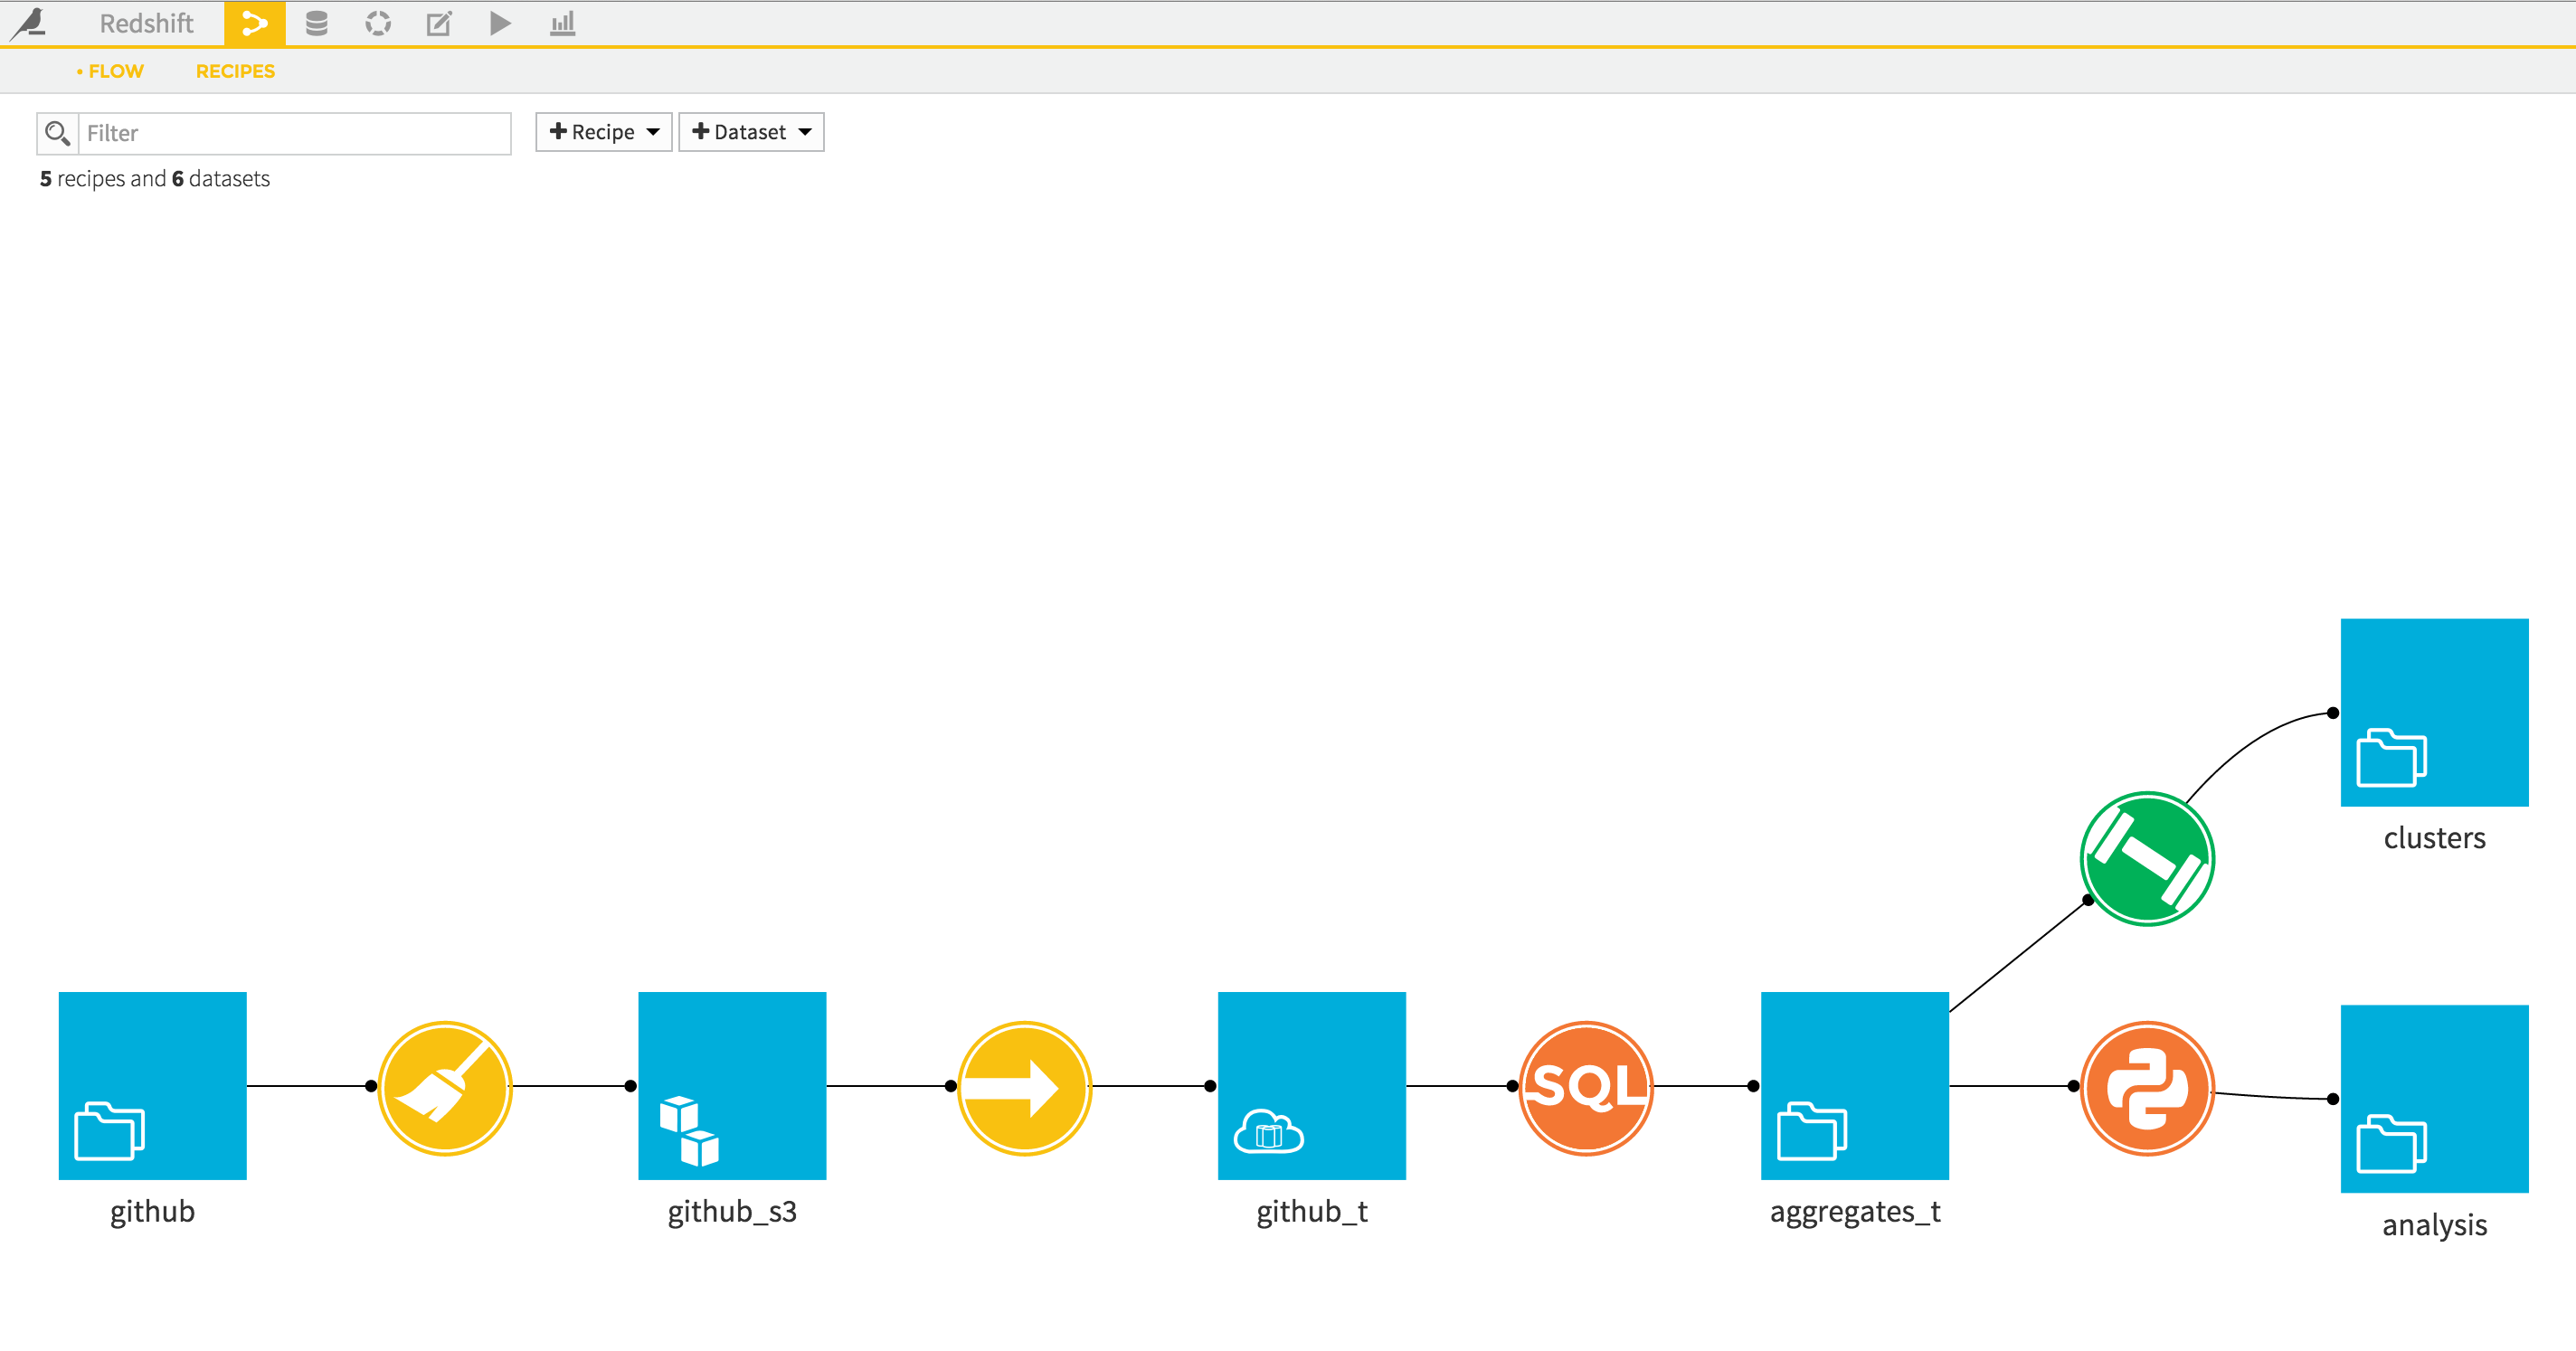
Task: Expand the + Recipe dropdown
Action: click(603, 132)
